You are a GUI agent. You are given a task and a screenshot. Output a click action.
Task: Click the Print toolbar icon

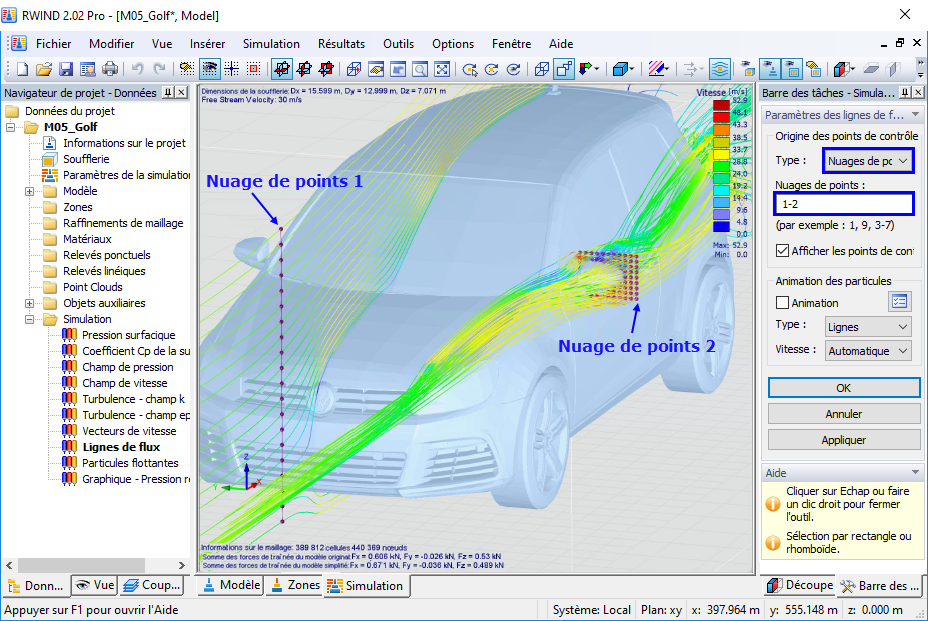[109, 69]
